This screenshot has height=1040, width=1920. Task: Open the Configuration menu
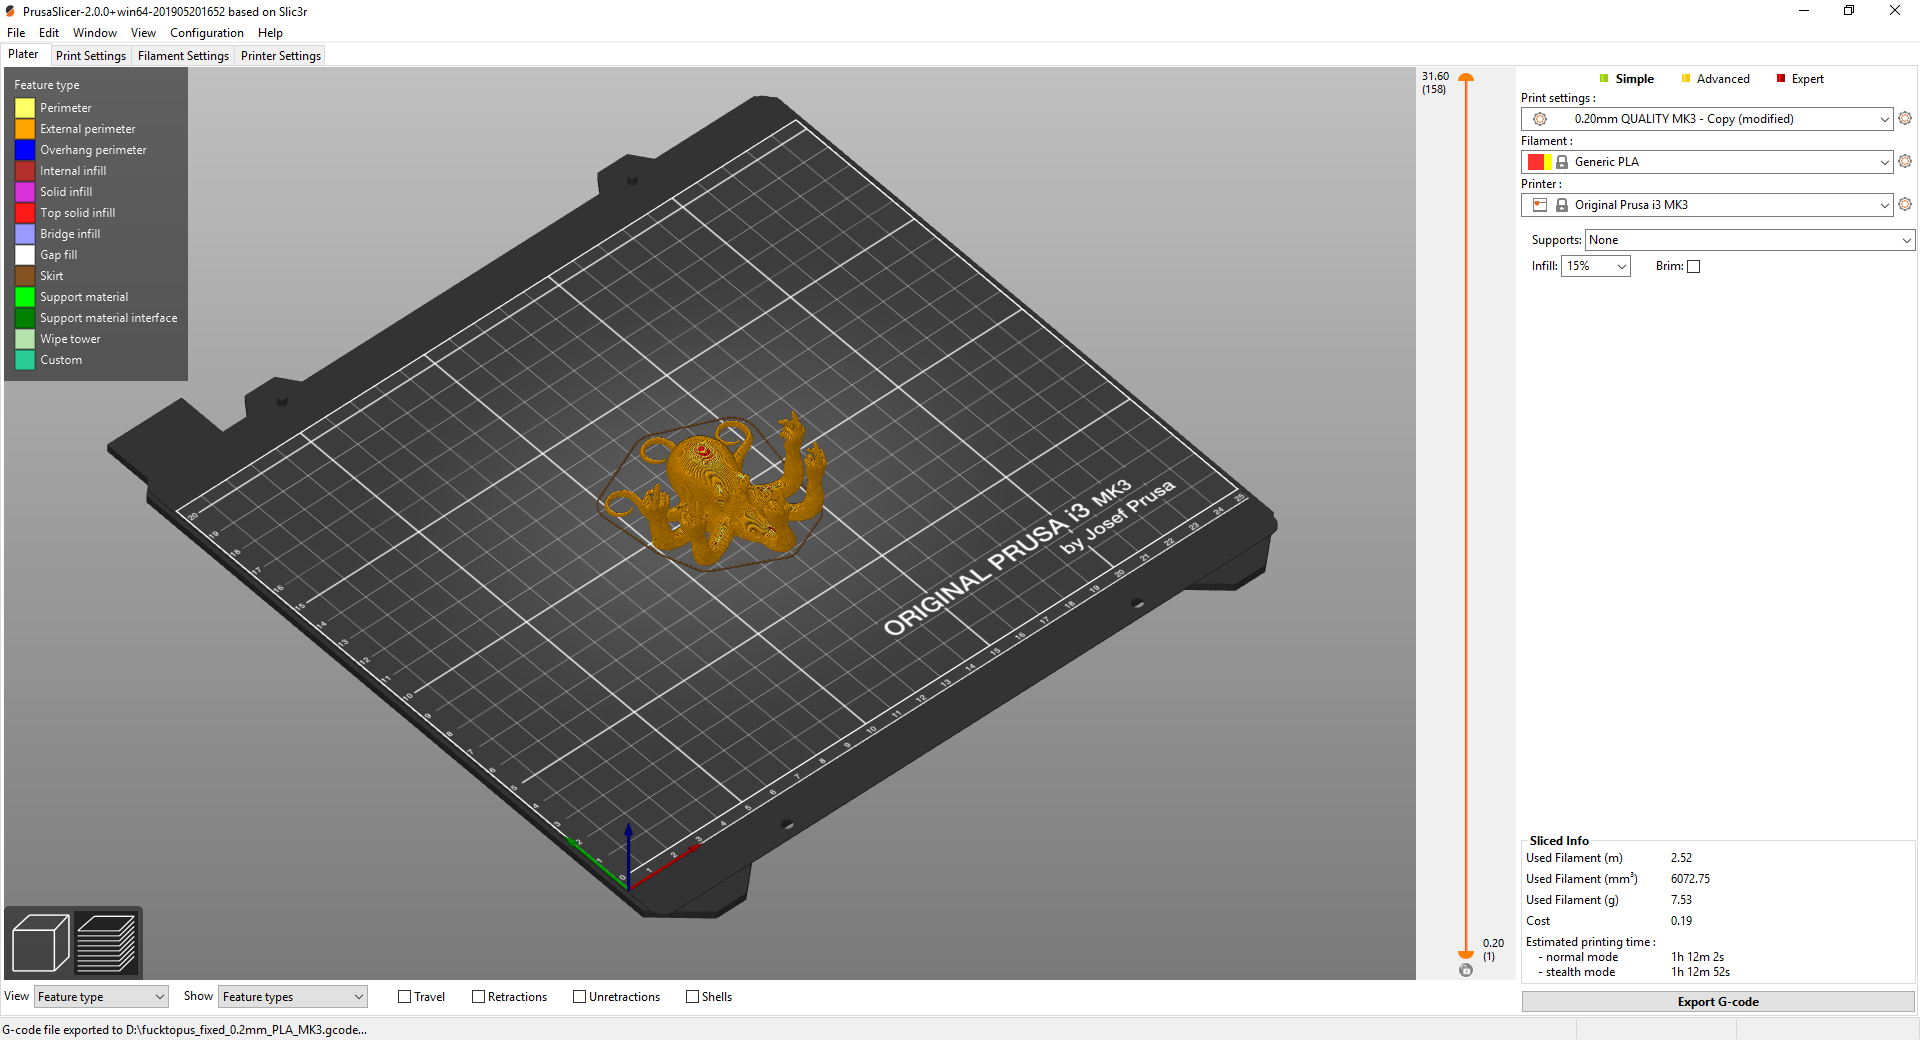tap(207, 33)
